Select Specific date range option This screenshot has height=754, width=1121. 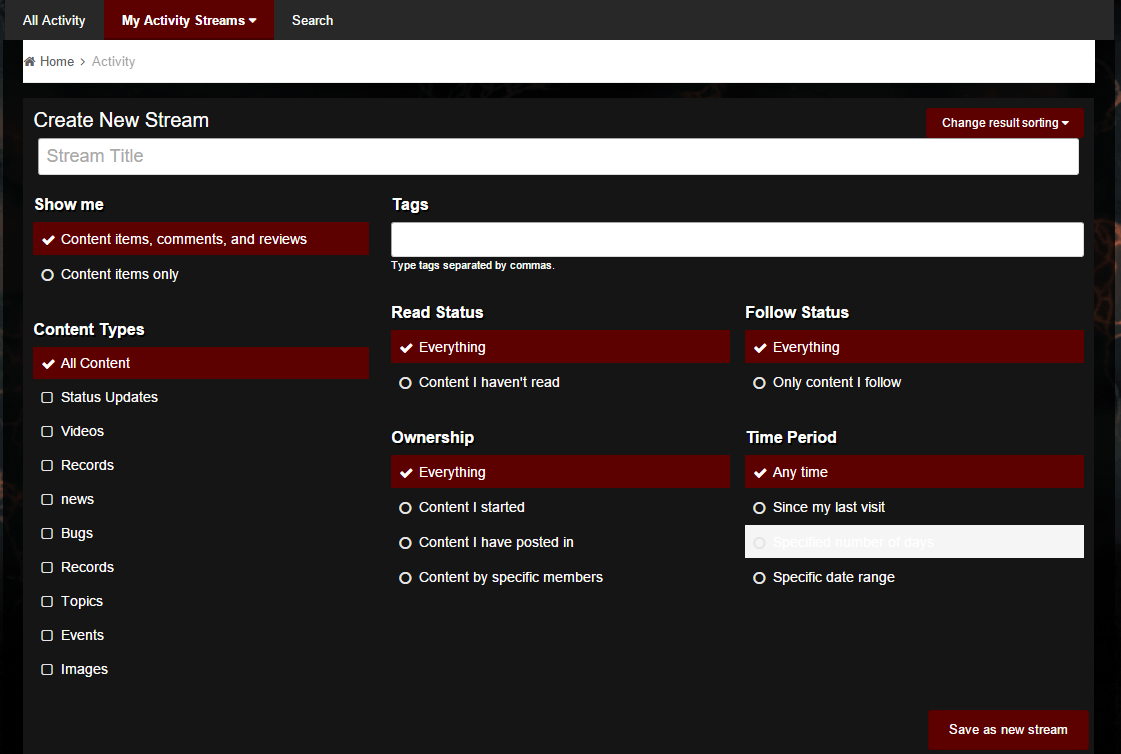point(914,577)
